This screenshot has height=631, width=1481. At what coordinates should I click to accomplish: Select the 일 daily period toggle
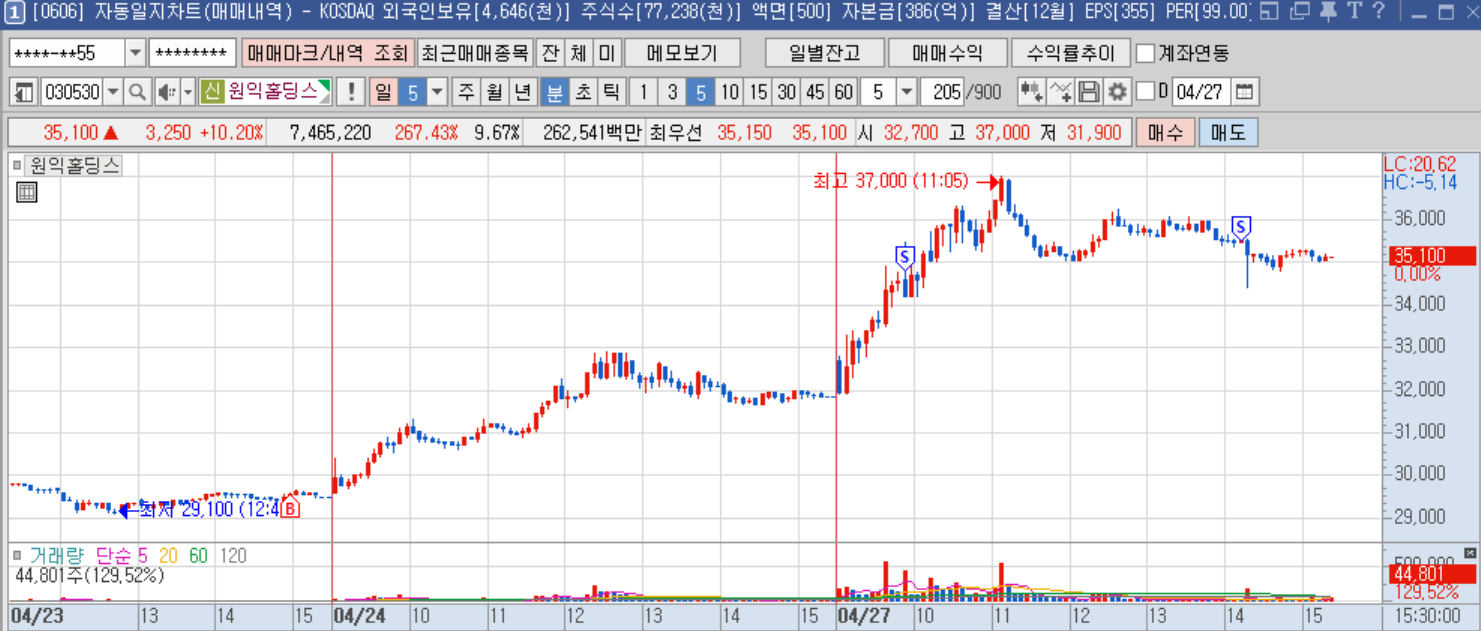click(382, 92)
